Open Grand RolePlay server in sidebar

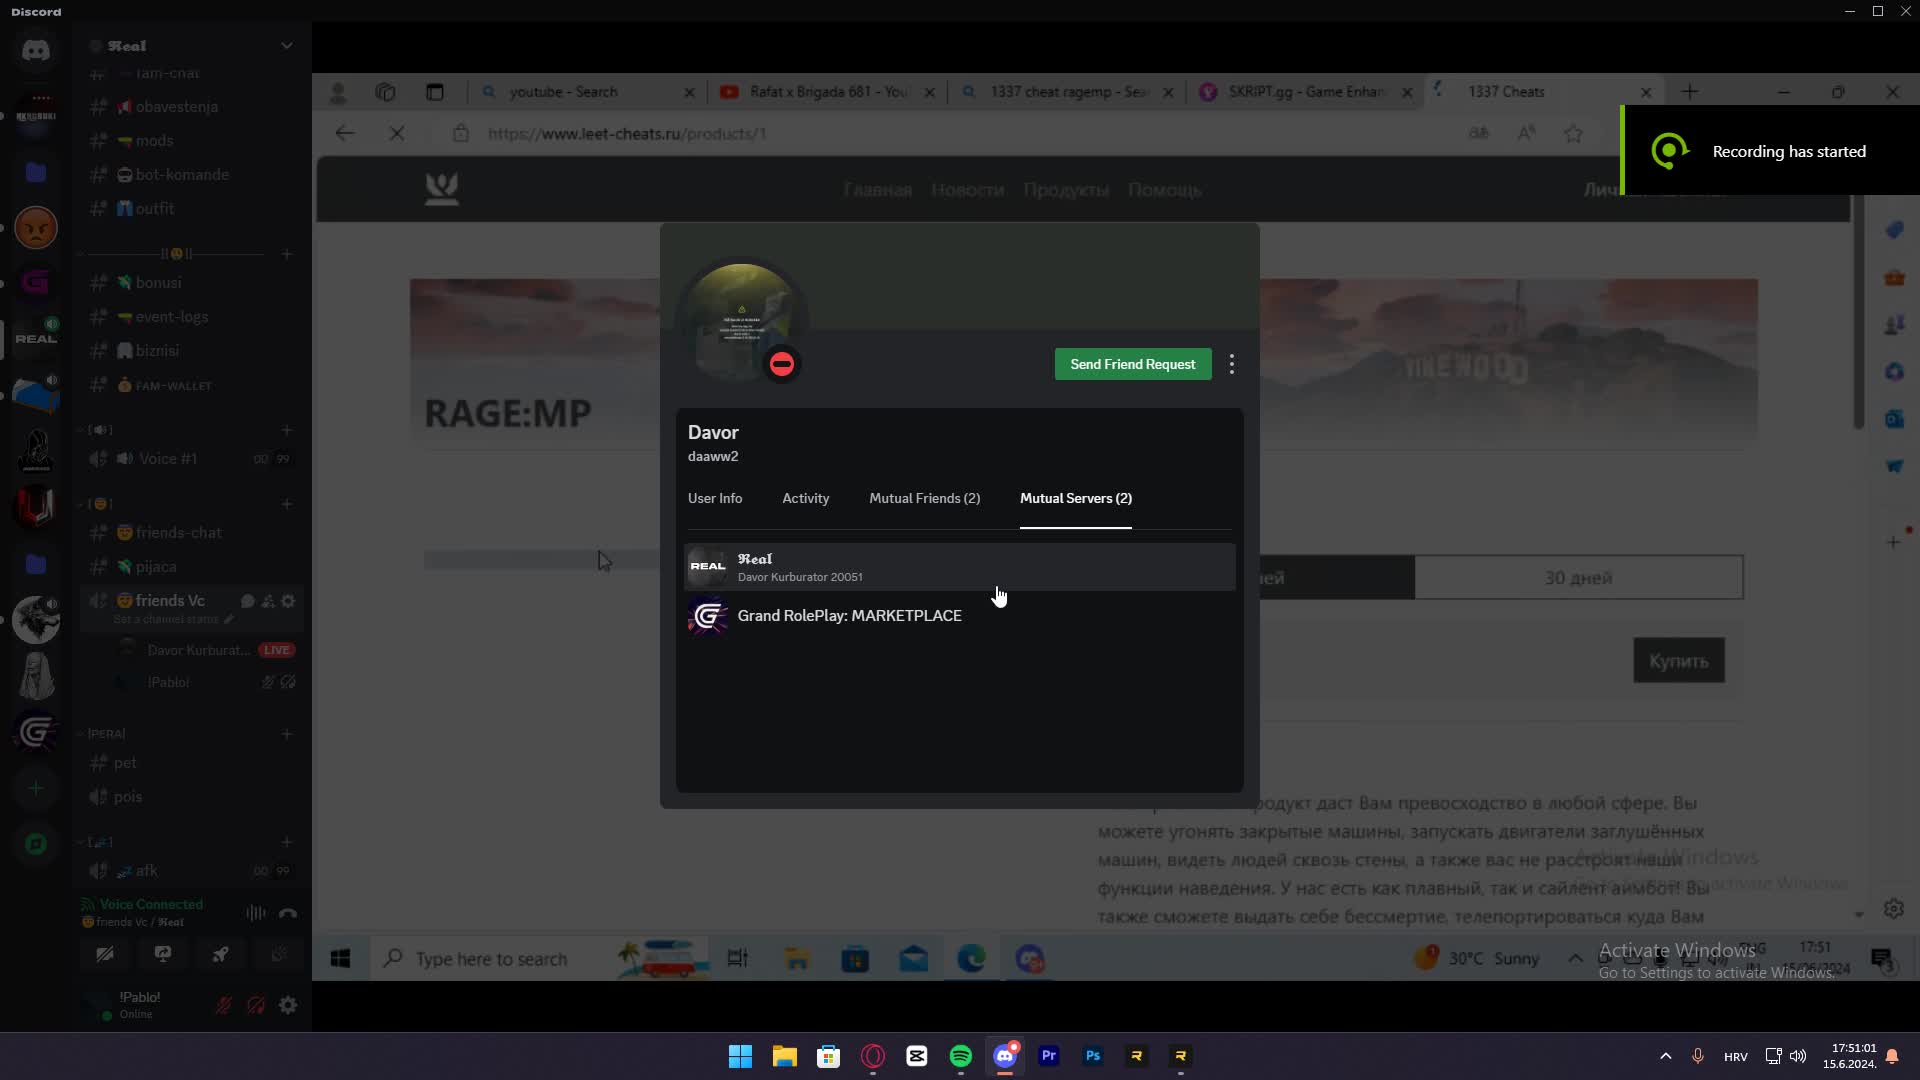pos(36,732)
